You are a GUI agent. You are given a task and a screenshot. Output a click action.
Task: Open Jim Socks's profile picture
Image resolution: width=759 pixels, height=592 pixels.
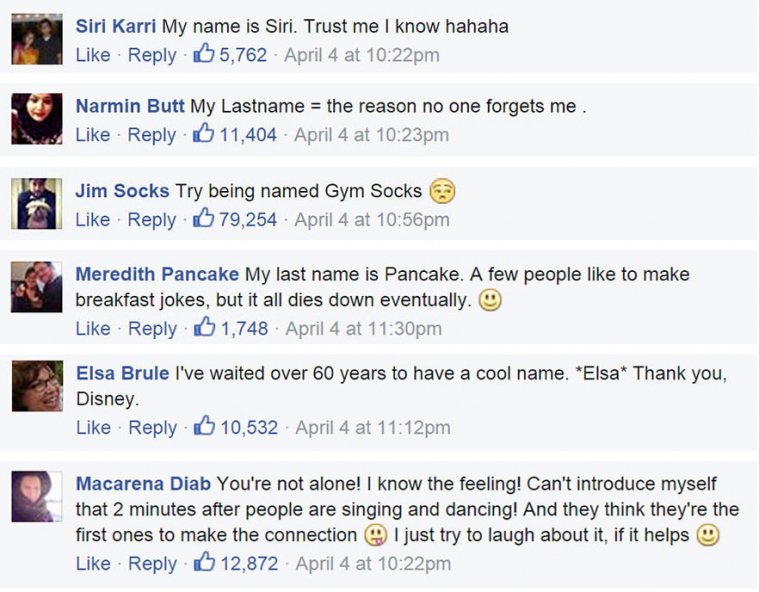tap(37, 205)
